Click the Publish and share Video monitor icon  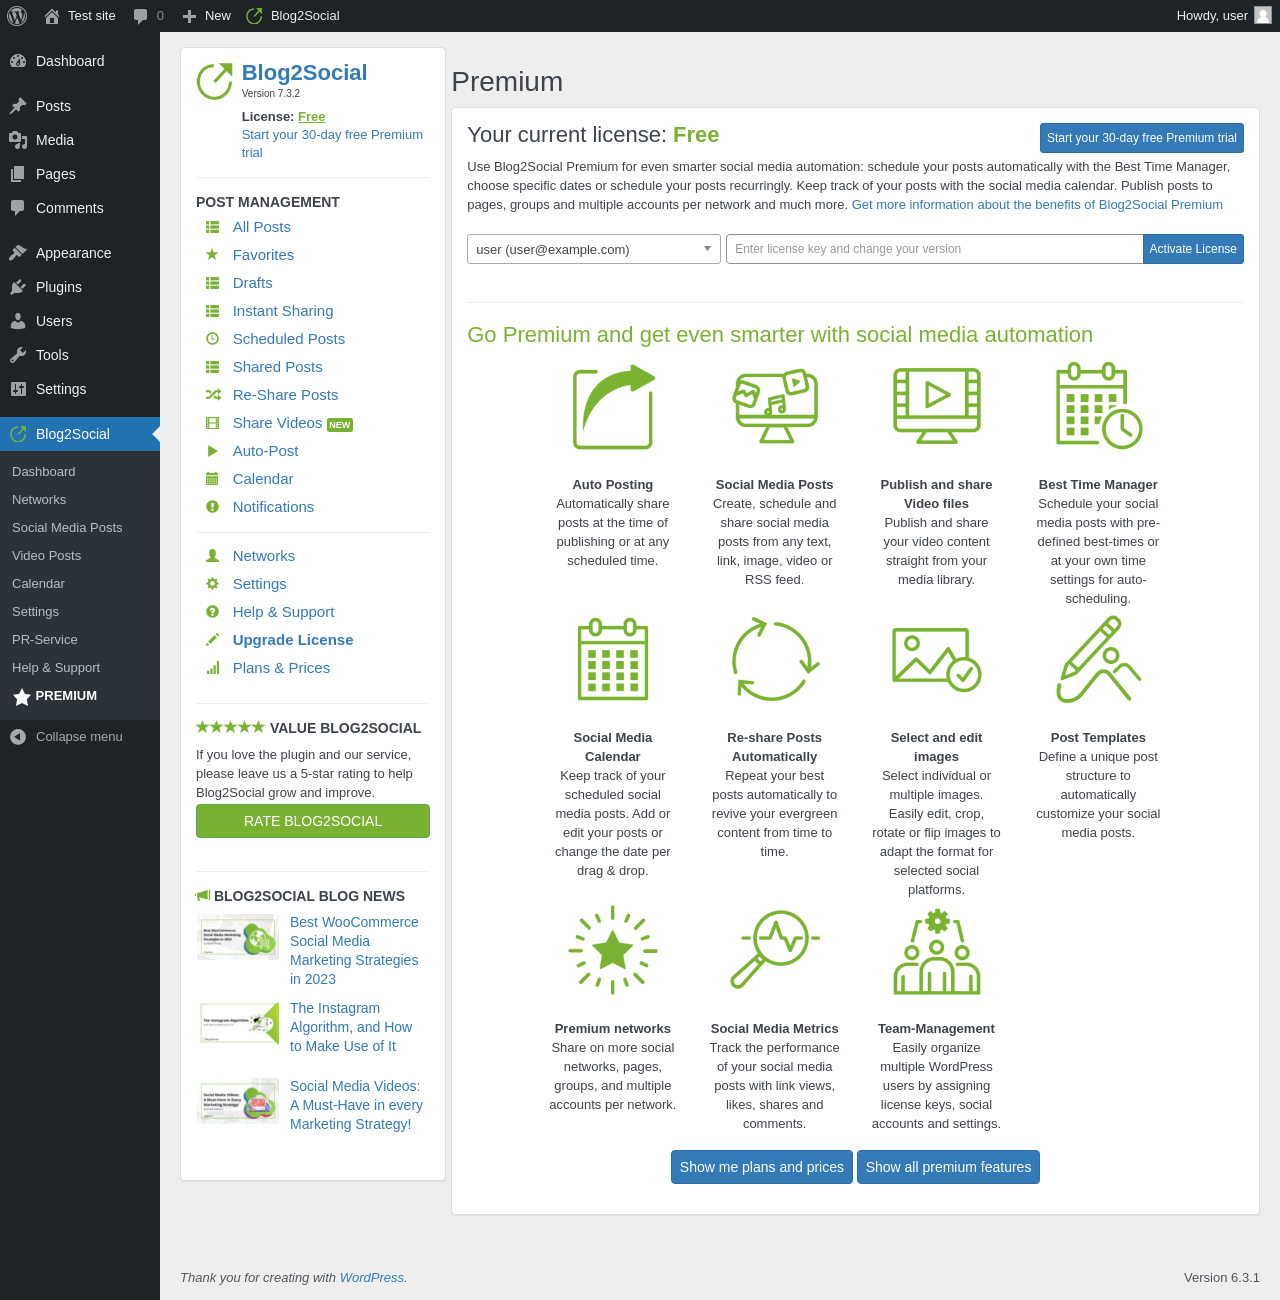click(936, 405)
